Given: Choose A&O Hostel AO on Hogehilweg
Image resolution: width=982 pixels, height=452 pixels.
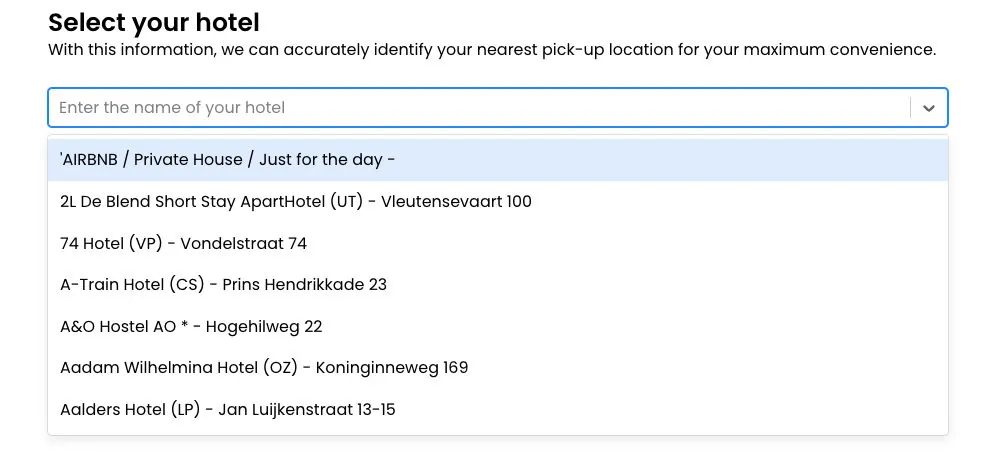Looking at the screenshot, I should [x=191, y=327].
